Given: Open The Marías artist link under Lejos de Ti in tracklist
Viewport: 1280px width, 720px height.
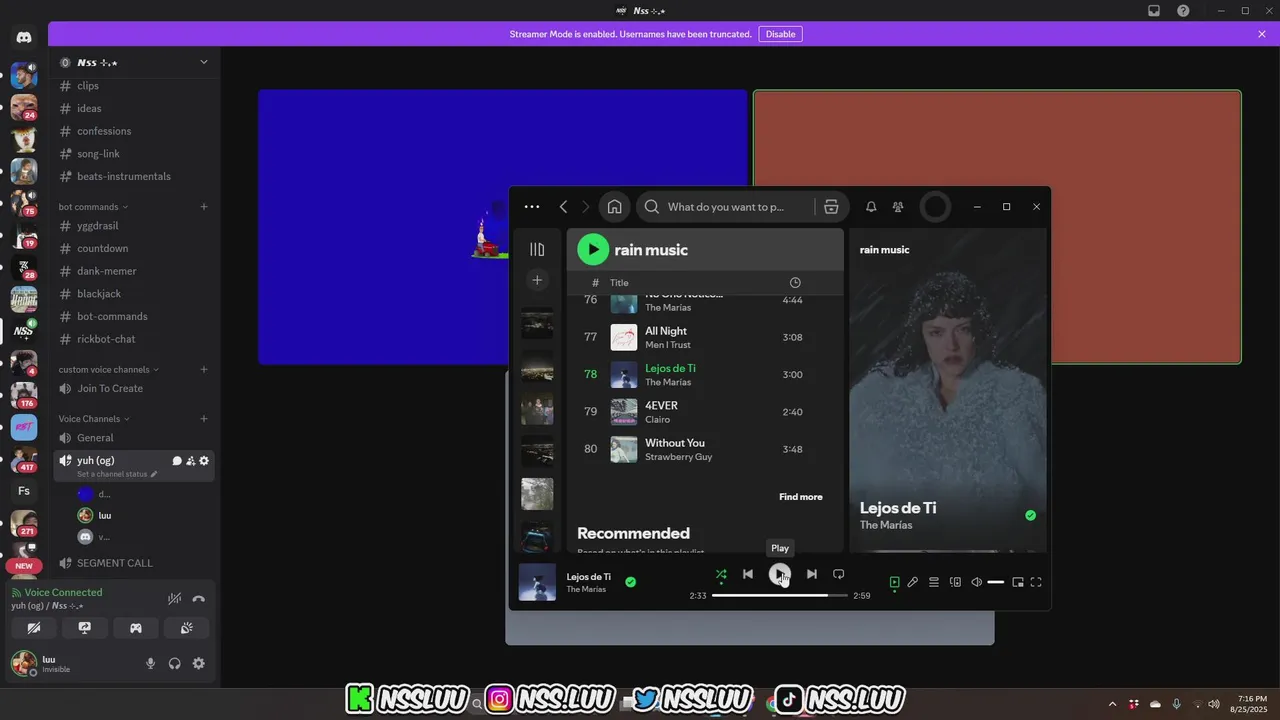Looking at the screenshot, I should click(x=668, y=382).
